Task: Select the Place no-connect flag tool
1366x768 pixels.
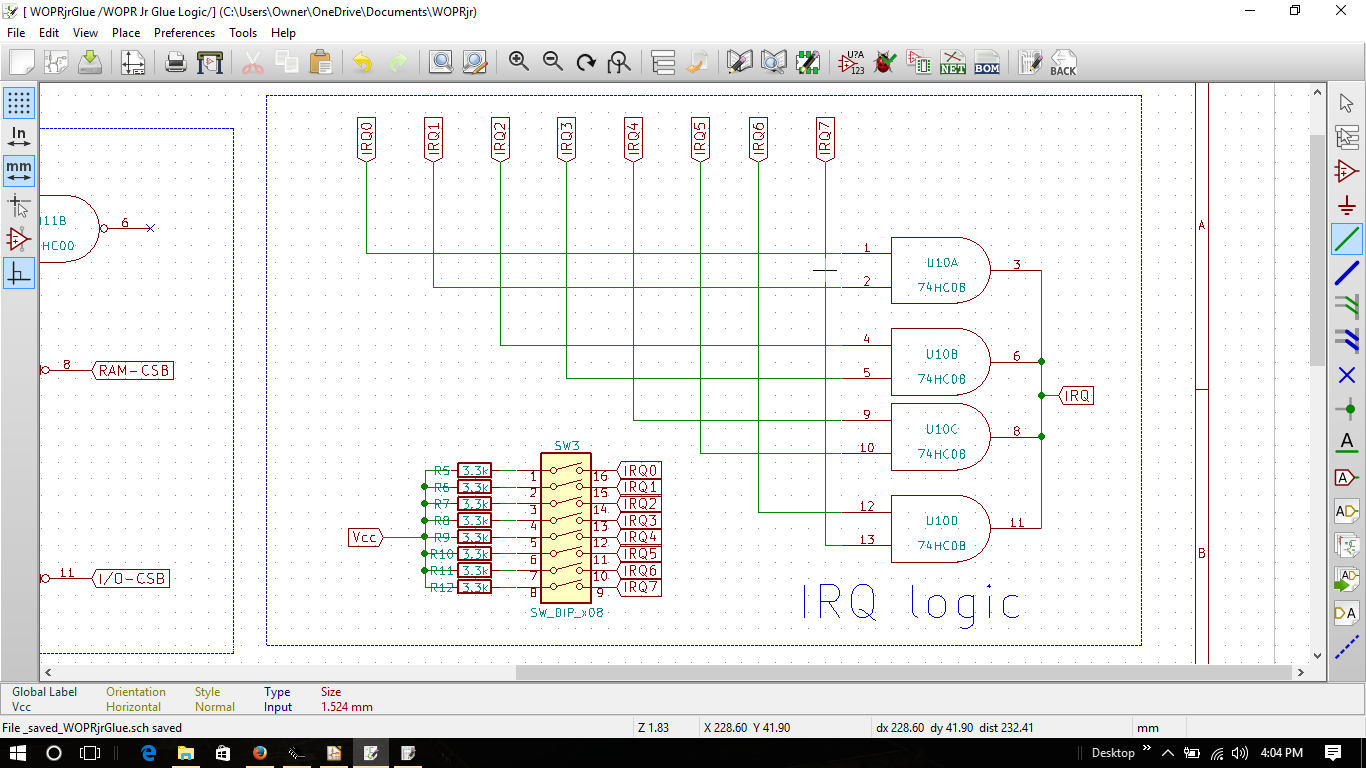Action: coord(1347,375)
